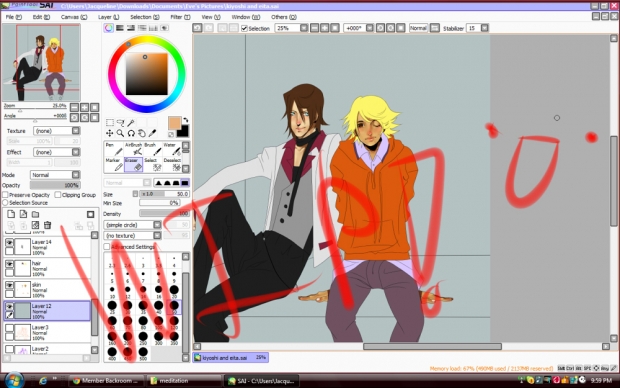Hide the skin layer
The height and width of the screenshot is (388, 620).
point(9,285)
